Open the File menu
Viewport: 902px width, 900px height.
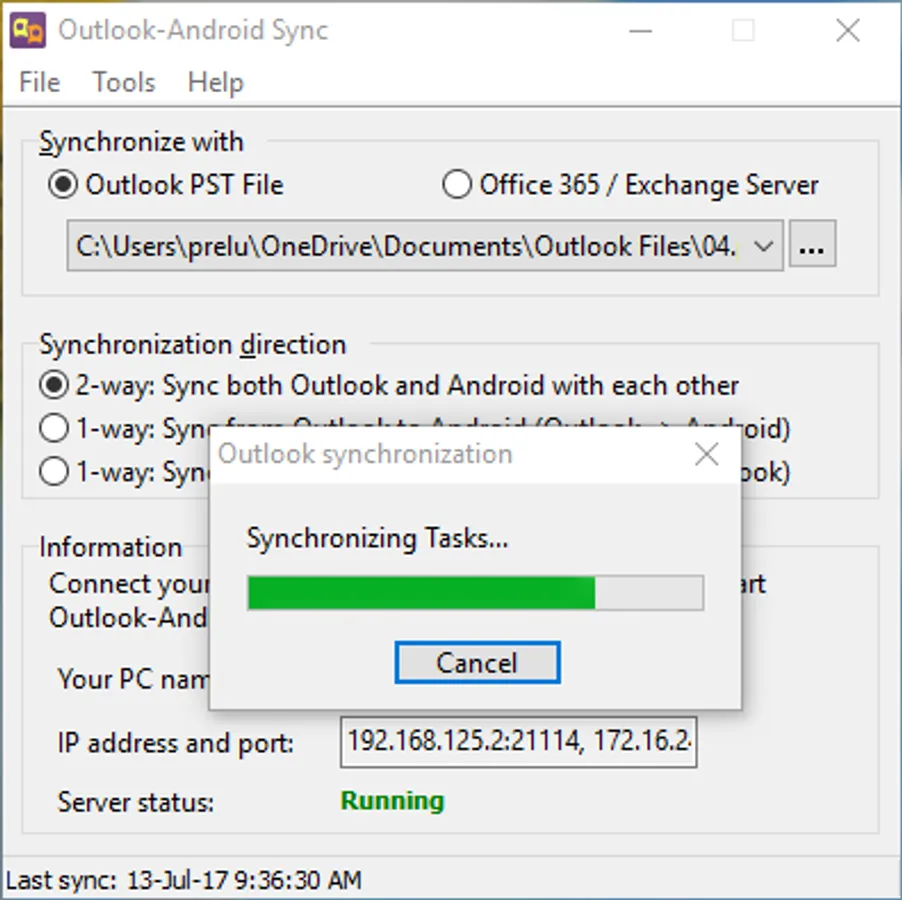point(40,82)
